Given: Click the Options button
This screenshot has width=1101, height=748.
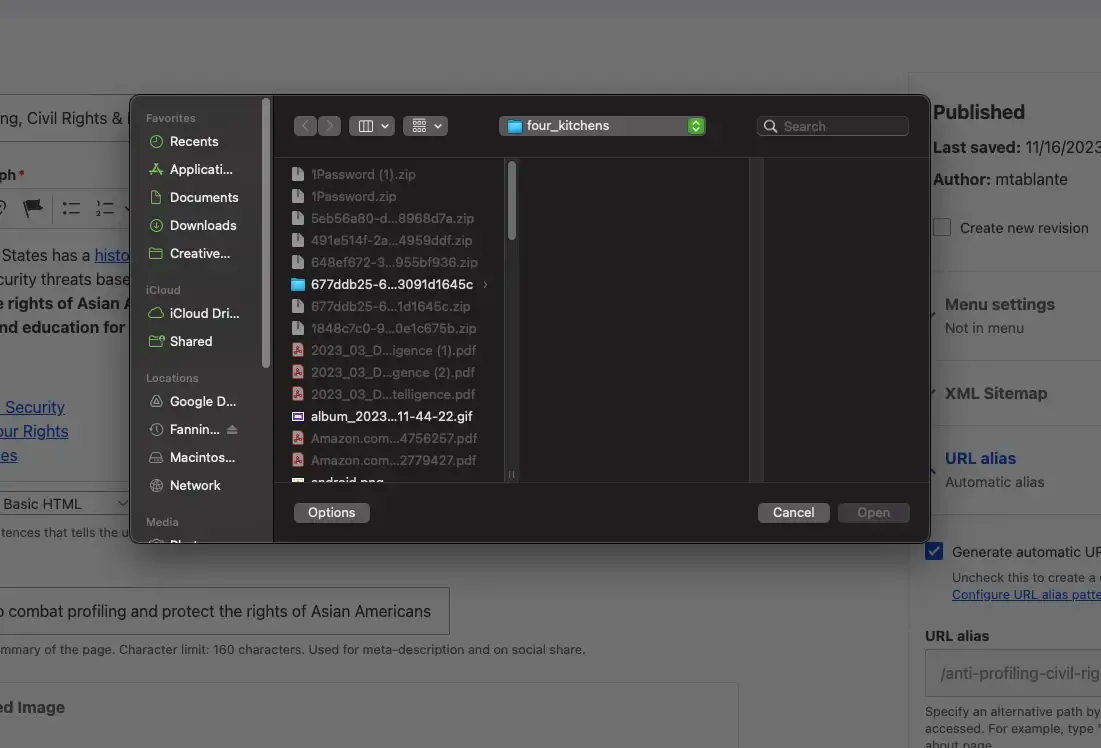Looking at the screenshot, I should [x=331, y=512].
